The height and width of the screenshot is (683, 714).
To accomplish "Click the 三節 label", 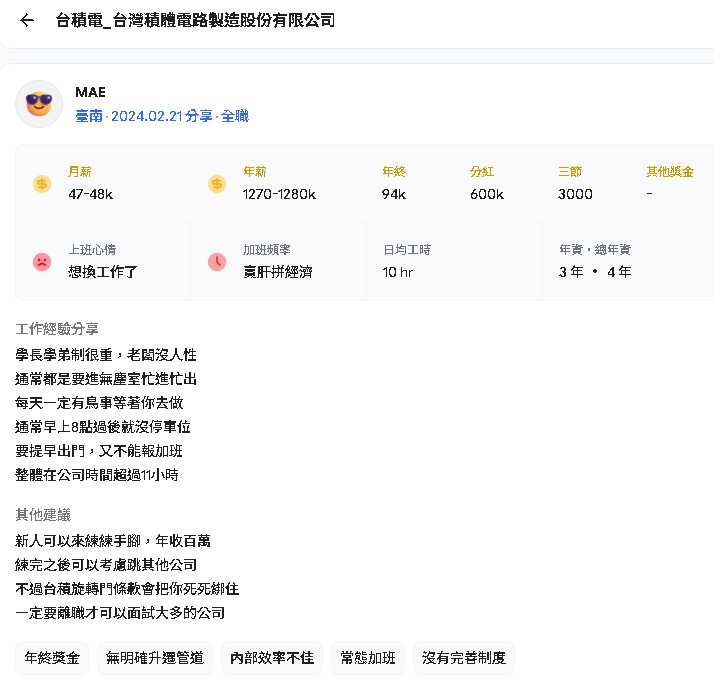I will [570, 172].
